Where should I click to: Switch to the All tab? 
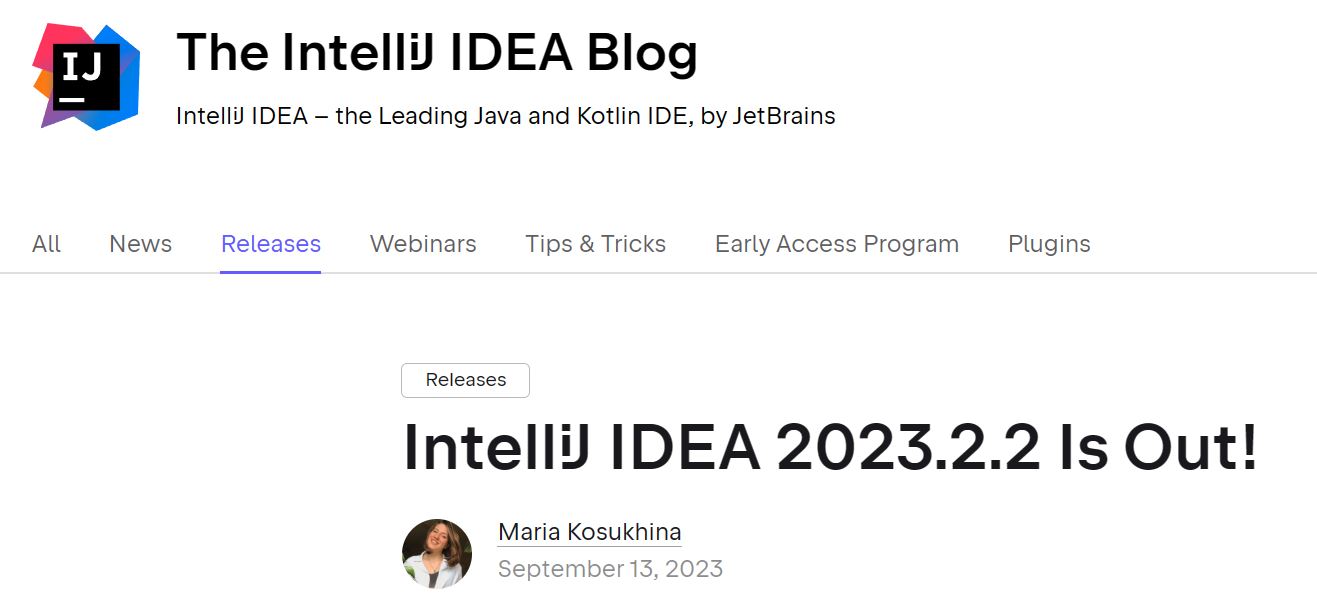point(46,244)
